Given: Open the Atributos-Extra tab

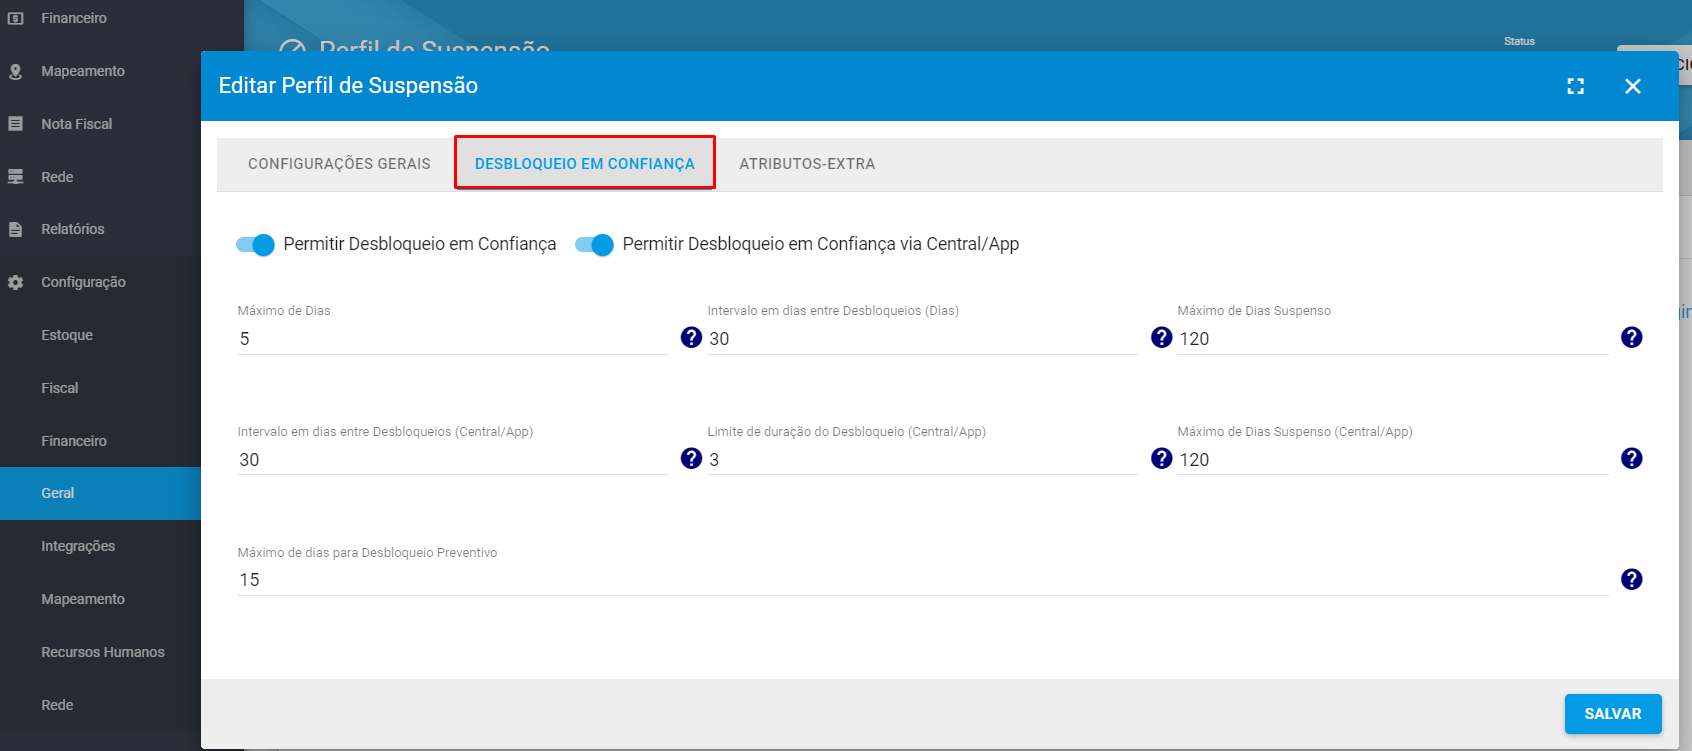Looking at the screenshot, I should pyautogui.click(x=807, y=164).
